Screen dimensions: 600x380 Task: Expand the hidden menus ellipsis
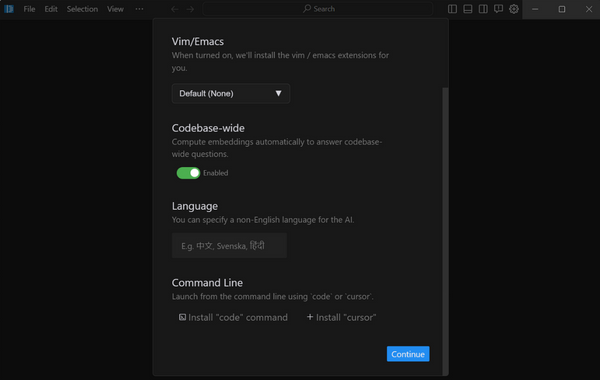tap(139, 9)
